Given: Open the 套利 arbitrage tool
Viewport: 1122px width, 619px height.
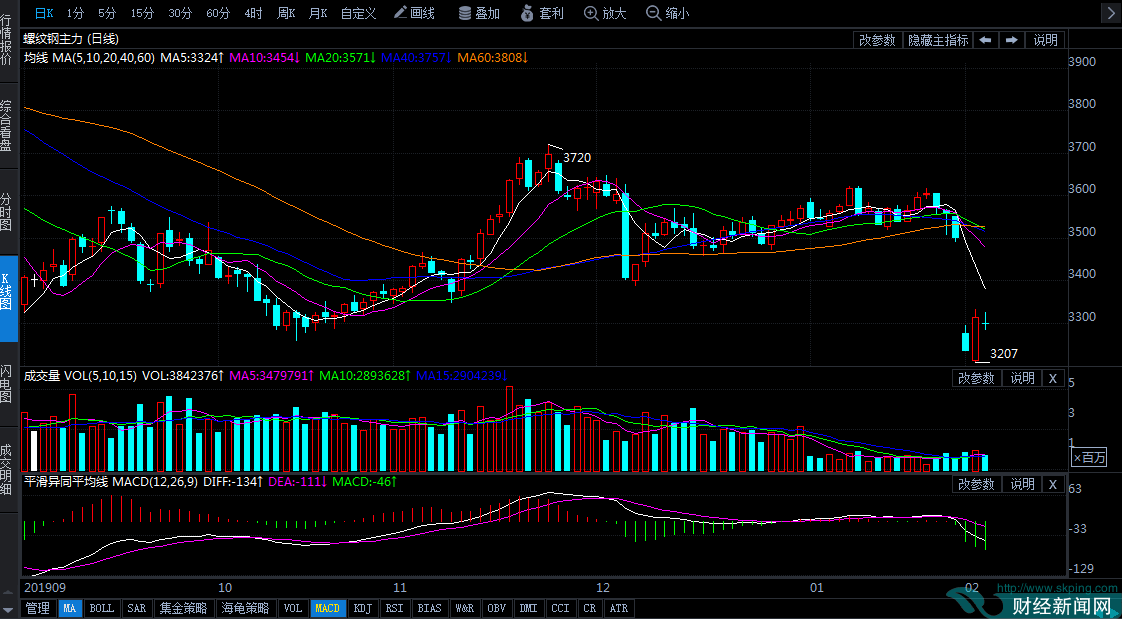Looking at the screenshot, I should click(x=542, y=12).
